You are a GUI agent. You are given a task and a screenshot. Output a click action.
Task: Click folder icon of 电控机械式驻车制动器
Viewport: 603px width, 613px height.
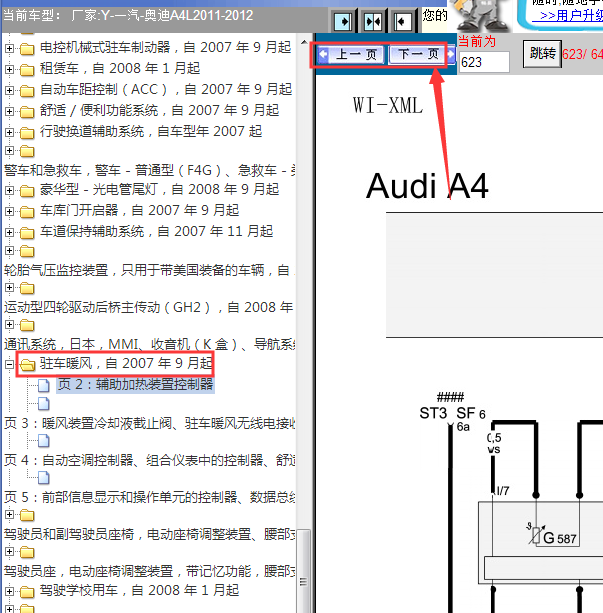27,49
